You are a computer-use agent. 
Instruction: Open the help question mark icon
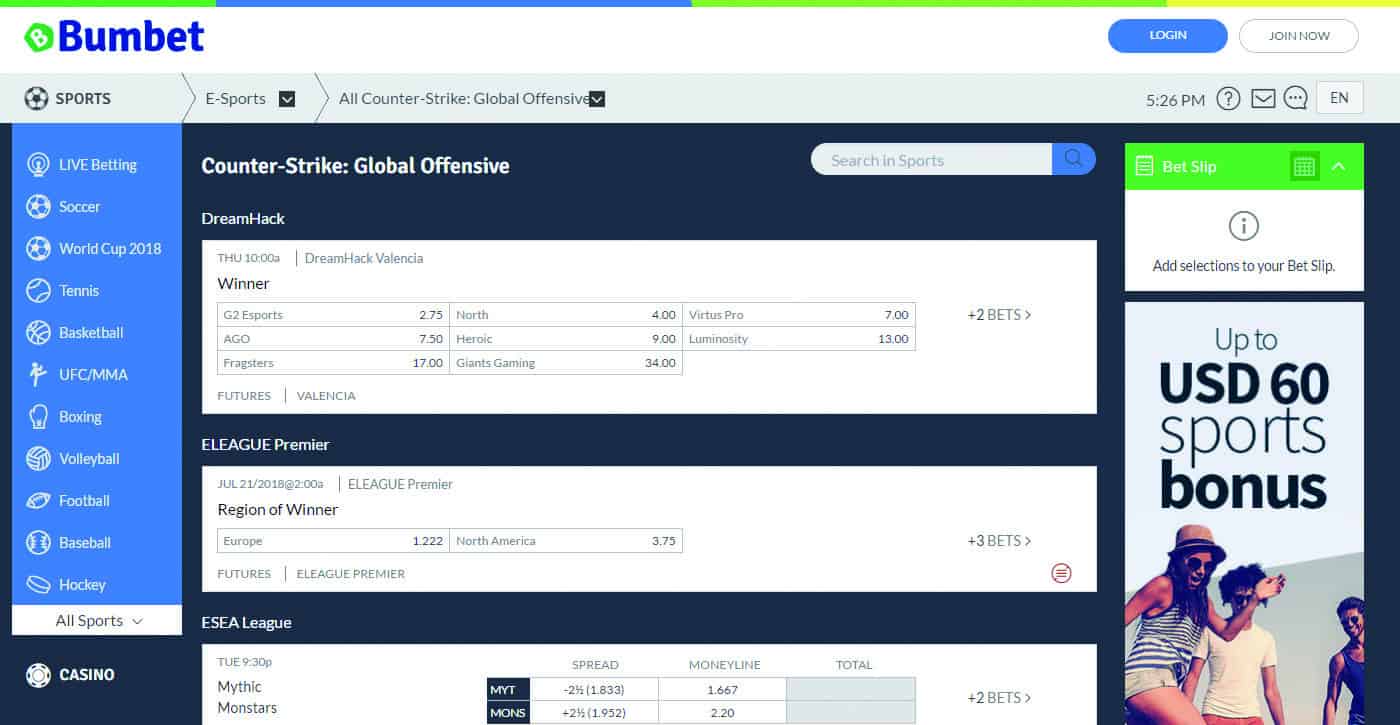[1228, 99]
